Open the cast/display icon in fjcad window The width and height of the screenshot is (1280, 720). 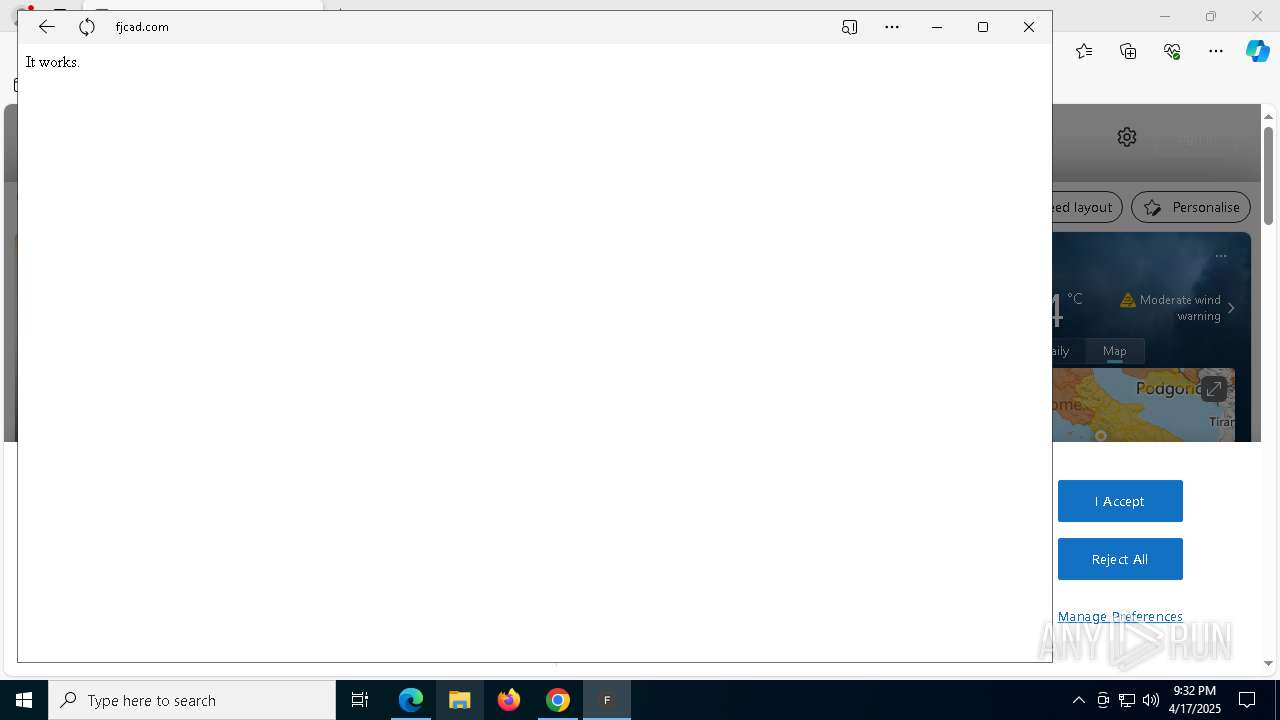849,27
